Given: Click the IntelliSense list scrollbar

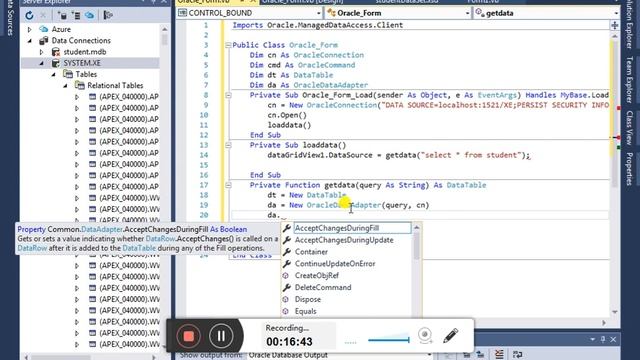Looking at the screenshot, I should pos(416,247).
